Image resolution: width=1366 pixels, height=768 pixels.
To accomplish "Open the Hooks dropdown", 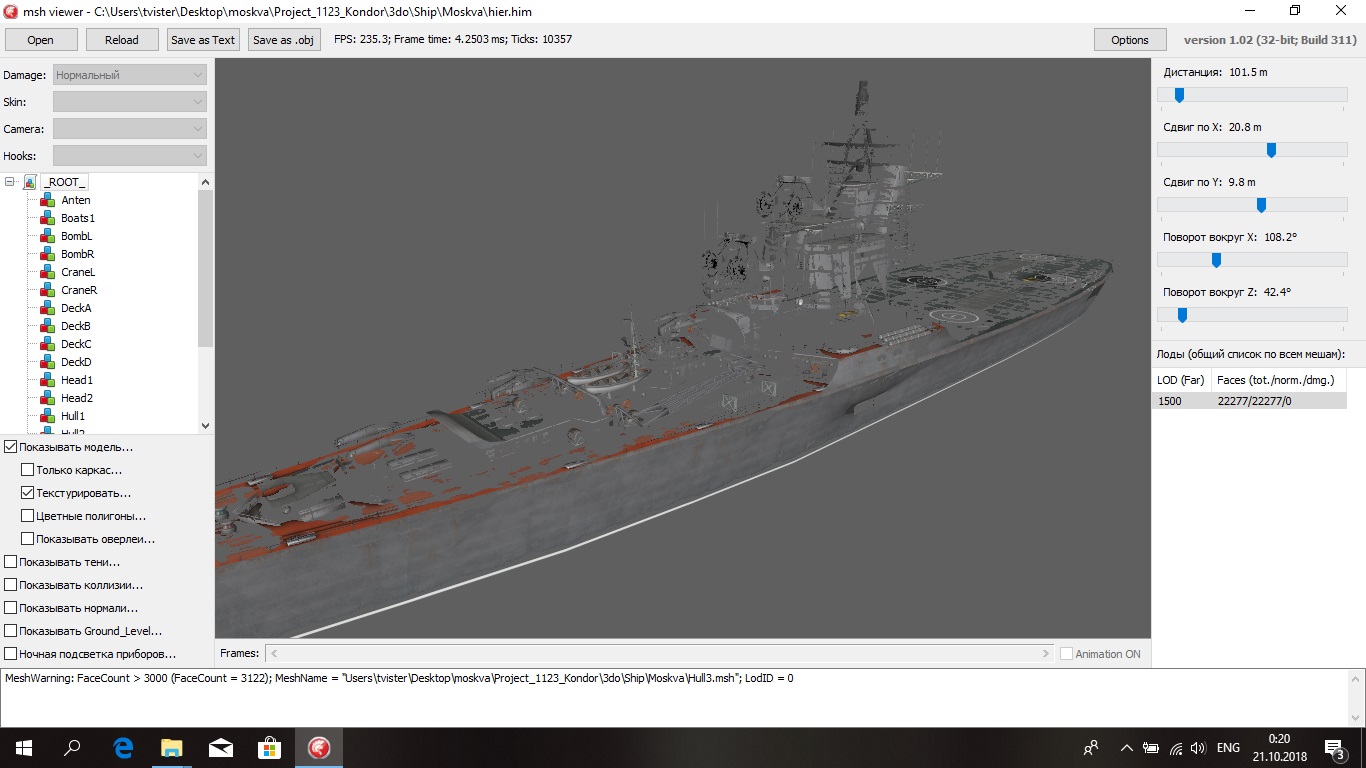I will tap(130, 156).
